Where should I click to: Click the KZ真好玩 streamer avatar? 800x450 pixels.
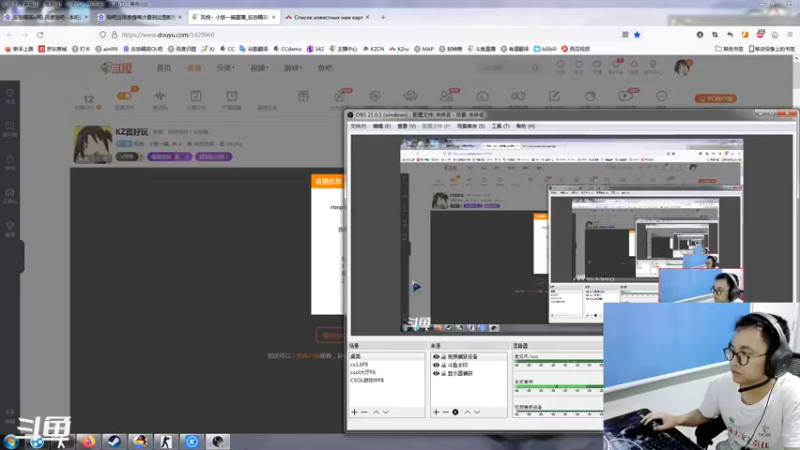(93, 144)
